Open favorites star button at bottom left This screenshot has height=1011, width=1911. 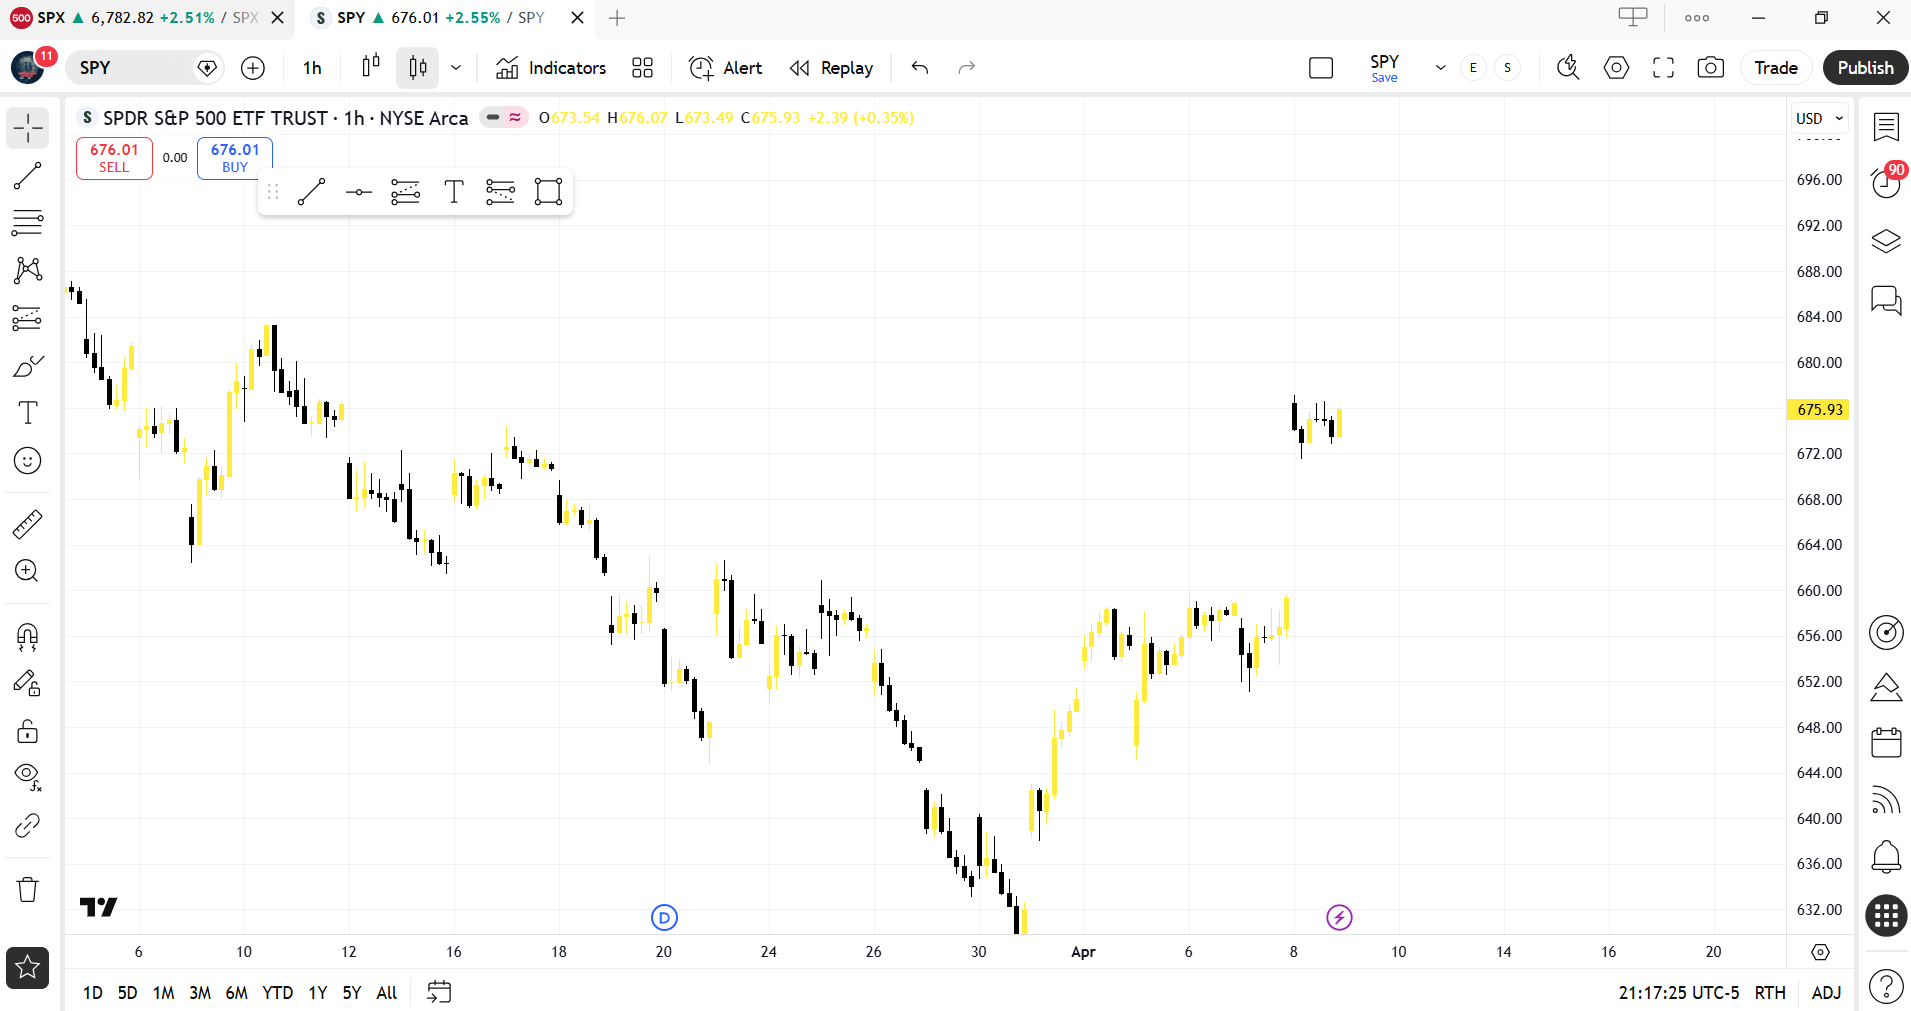pyautogui.click(x=28, y=967)
